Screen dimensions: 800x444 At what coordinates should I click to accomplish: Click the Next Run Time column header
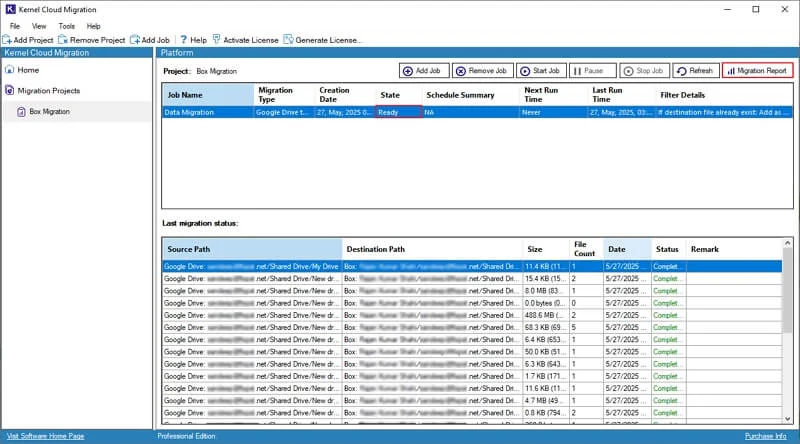tap(554, 95)
